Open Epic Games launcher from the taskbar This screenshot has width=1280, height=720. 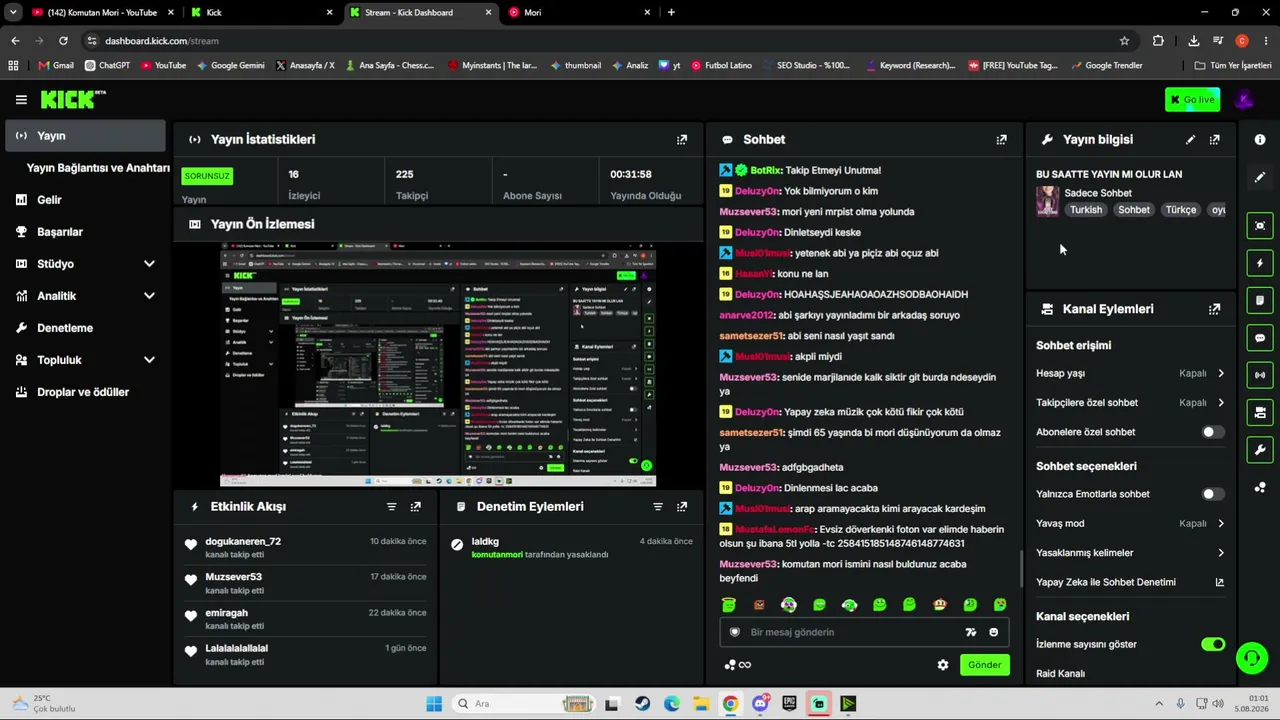[789, 704]
